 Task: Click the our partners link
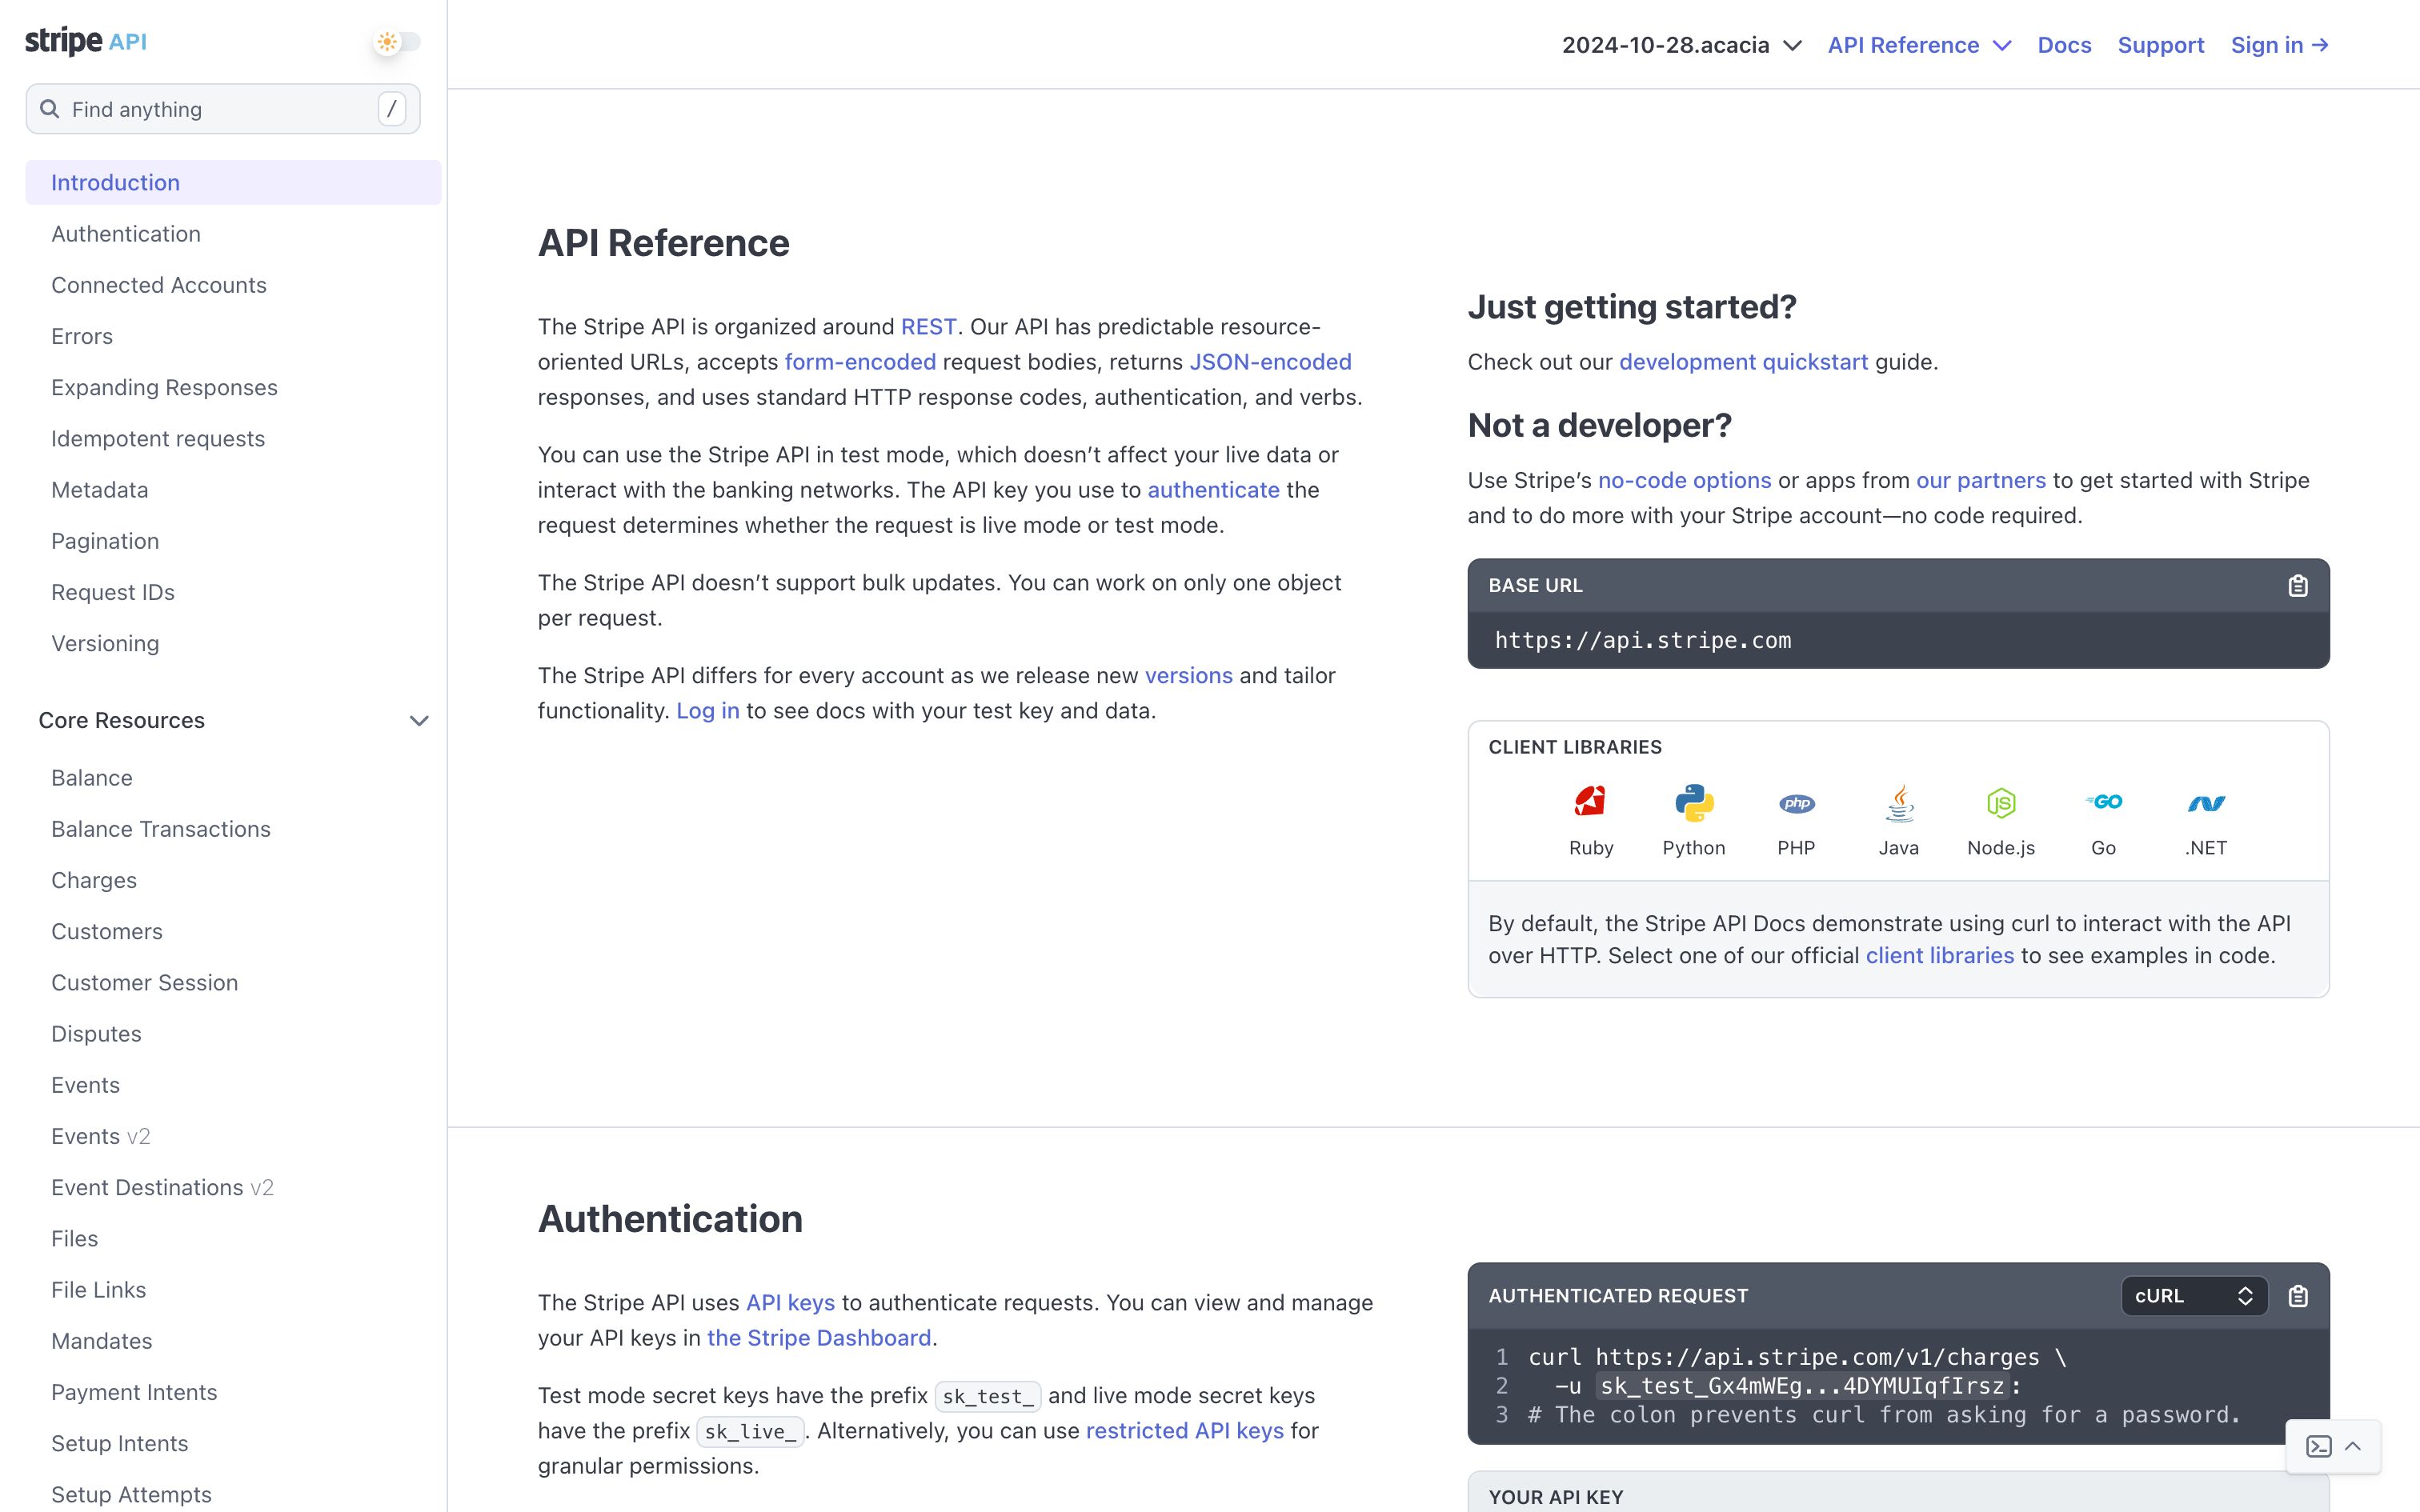1981,481
